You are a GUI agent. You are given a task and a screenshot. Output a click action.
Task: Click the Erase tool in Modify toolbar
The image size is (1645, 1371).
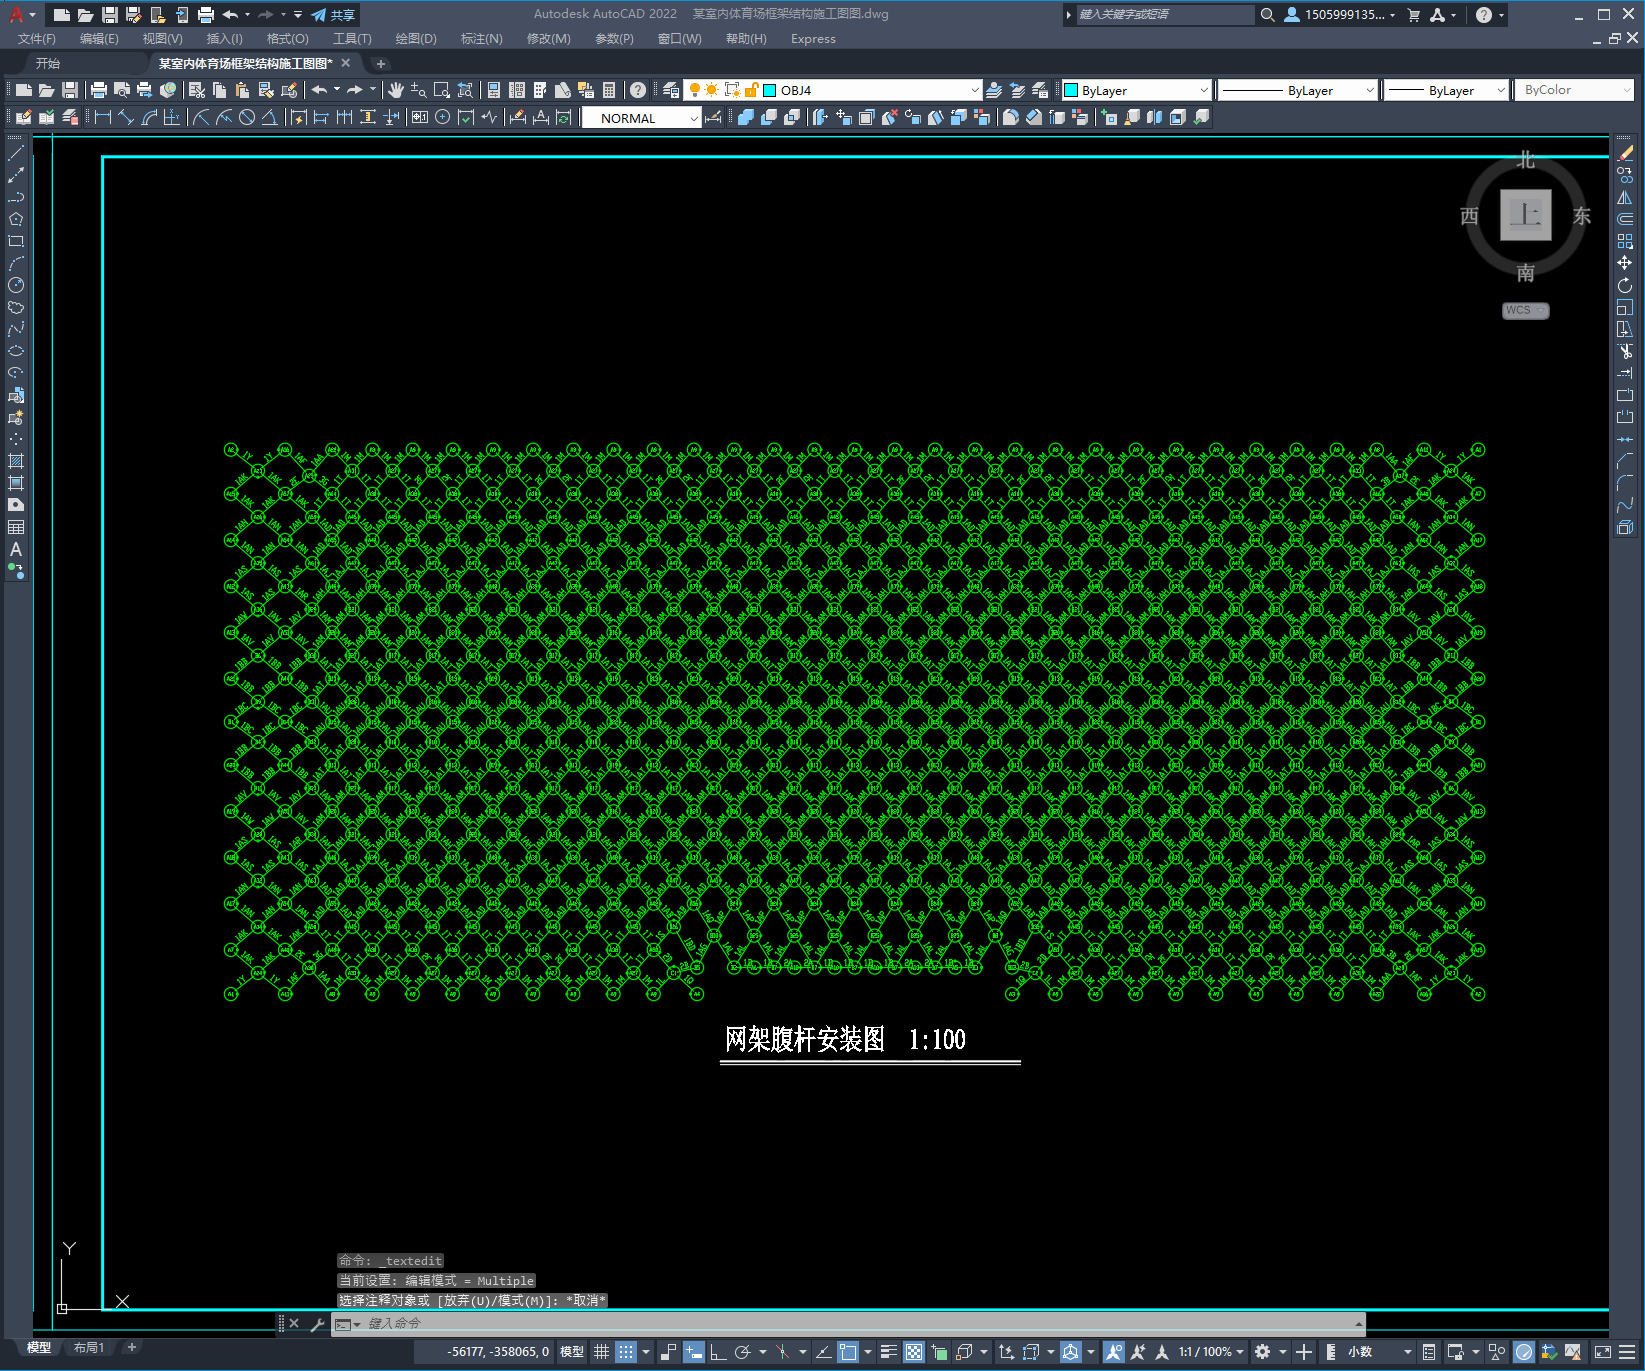pos(1625,153)
